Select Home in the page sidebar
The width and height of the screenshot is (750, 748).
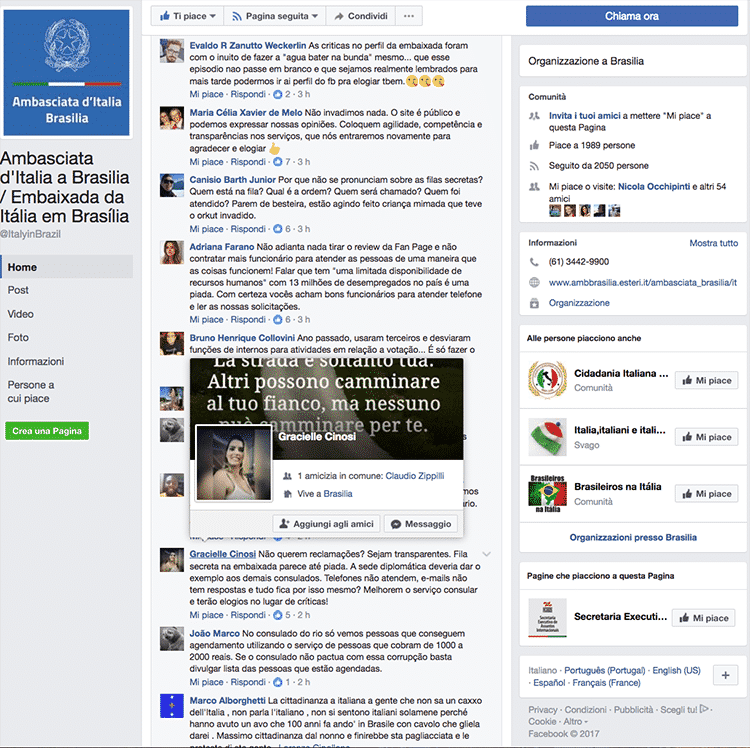click(67, 267)
